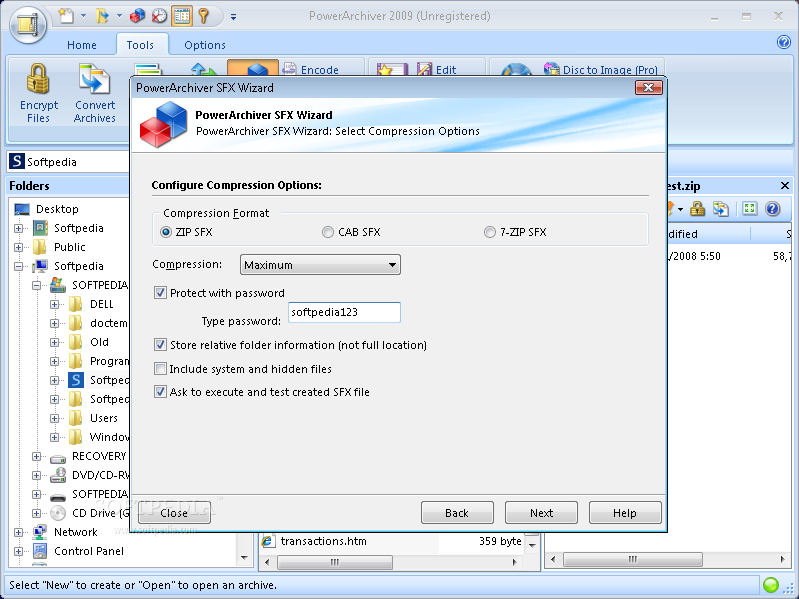
Task: Click the gold key icon in quick access toolbar
Action: 204,16
